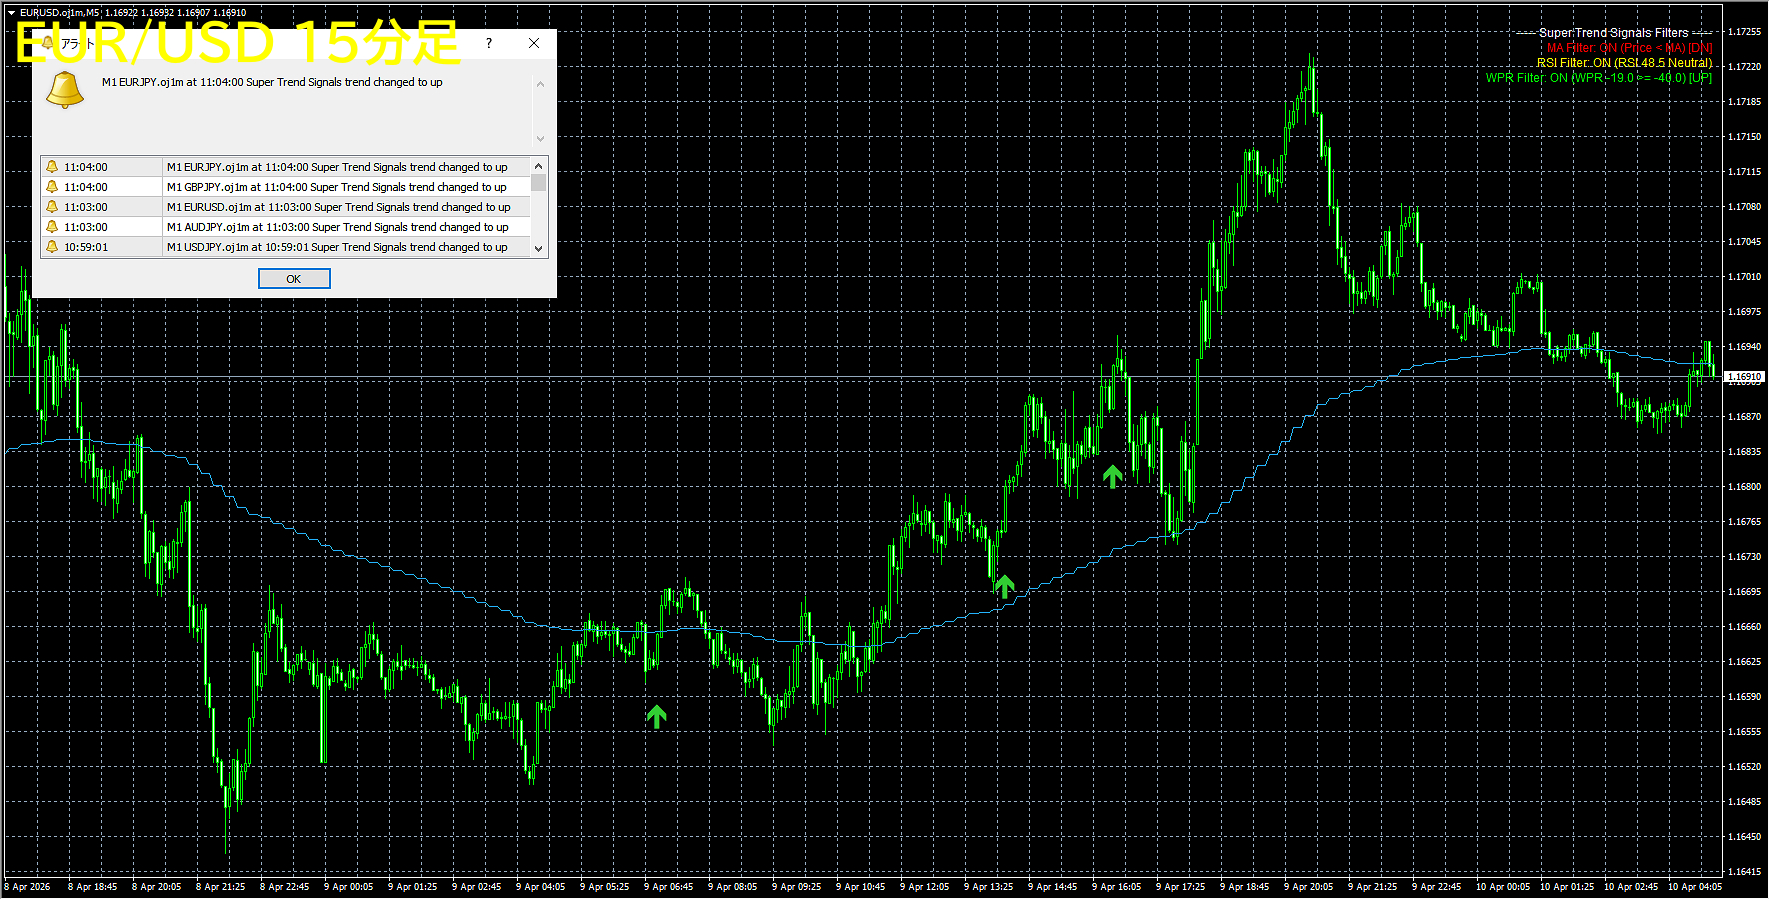Click the 11:04:00 time cell of the EURJPY row
This screenshot has height=900, width=1770.
(x=86, y=167)
